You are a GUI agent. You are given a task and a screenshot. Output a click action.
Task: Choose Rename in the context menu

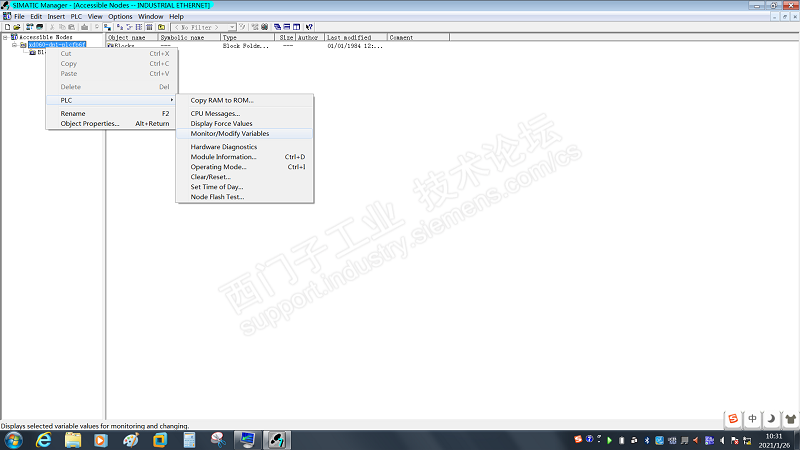pyautogui.click(x=111, y=113)
